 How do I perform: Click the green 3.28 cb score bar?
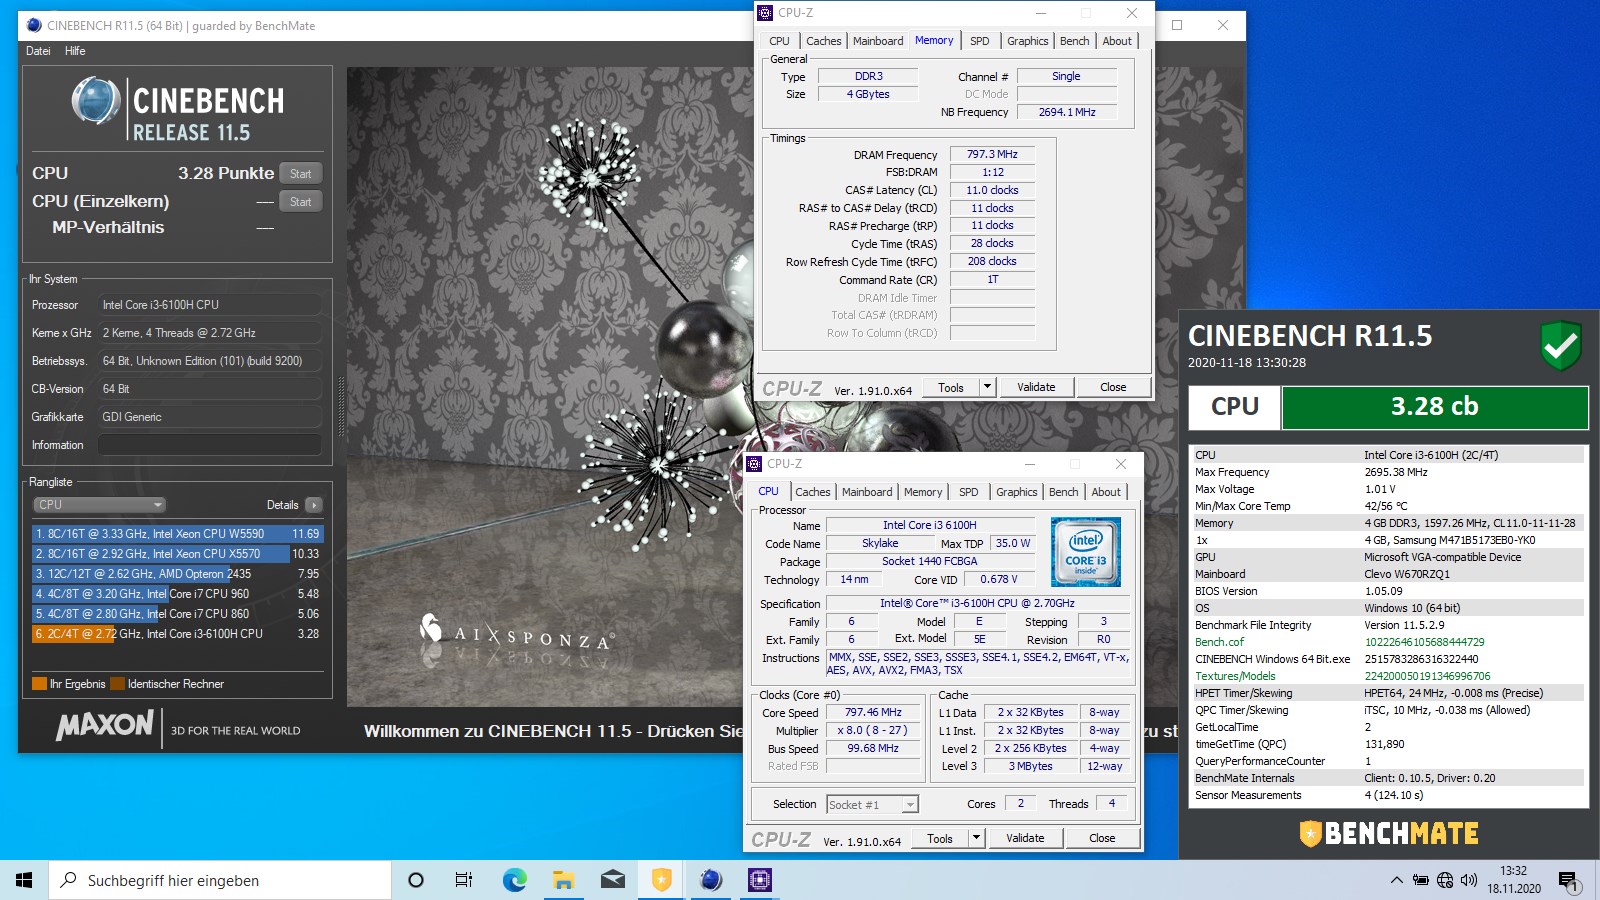pyautogui.click(x=1435, y=407)
